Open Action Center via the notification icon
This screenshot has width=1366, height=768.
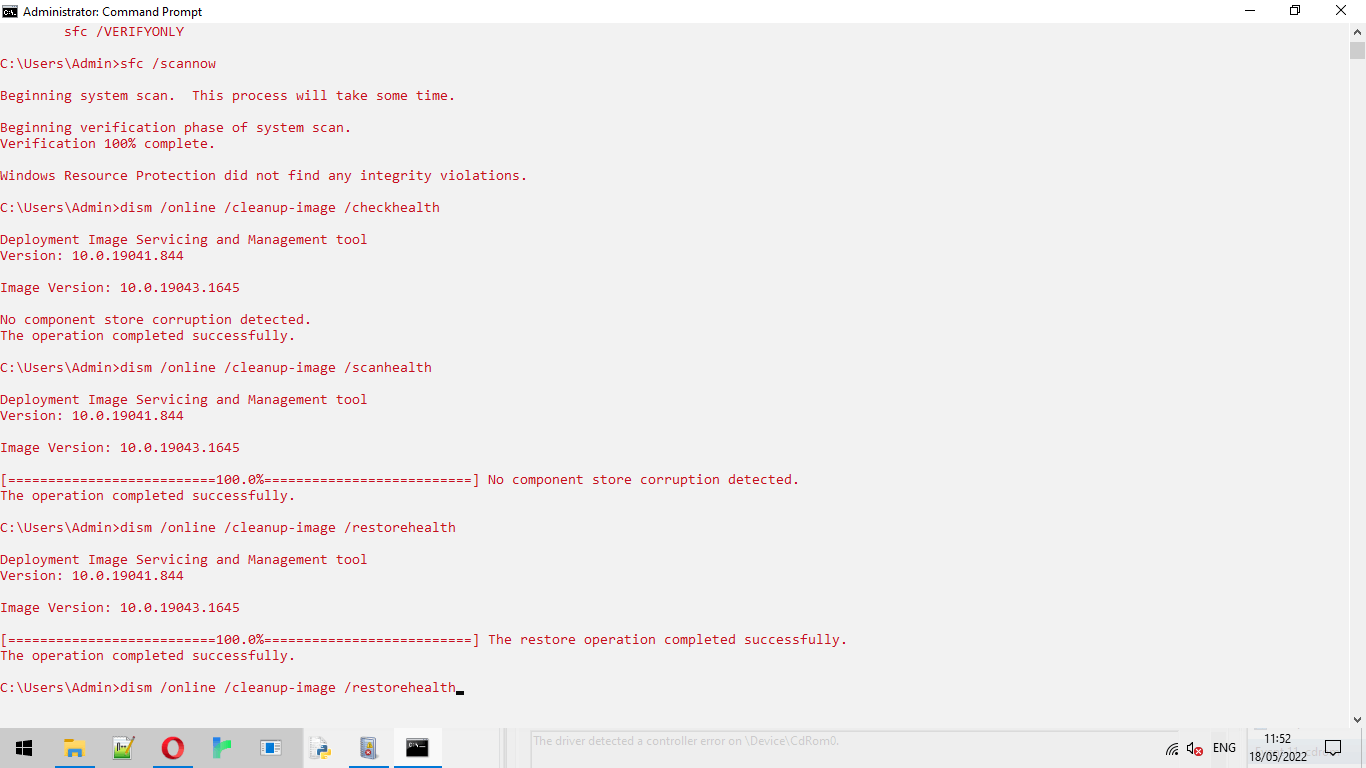(x=1333, y=747)
